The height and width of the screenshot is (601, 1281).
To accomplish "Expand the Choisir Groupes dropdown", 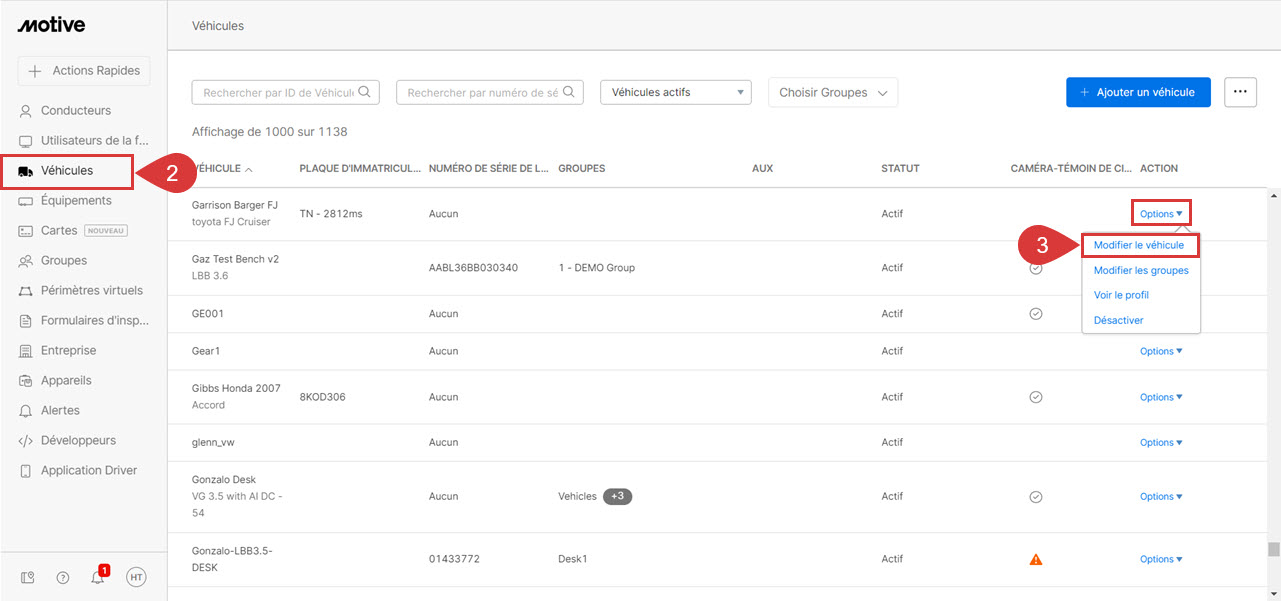I will [x=832, y=91].
